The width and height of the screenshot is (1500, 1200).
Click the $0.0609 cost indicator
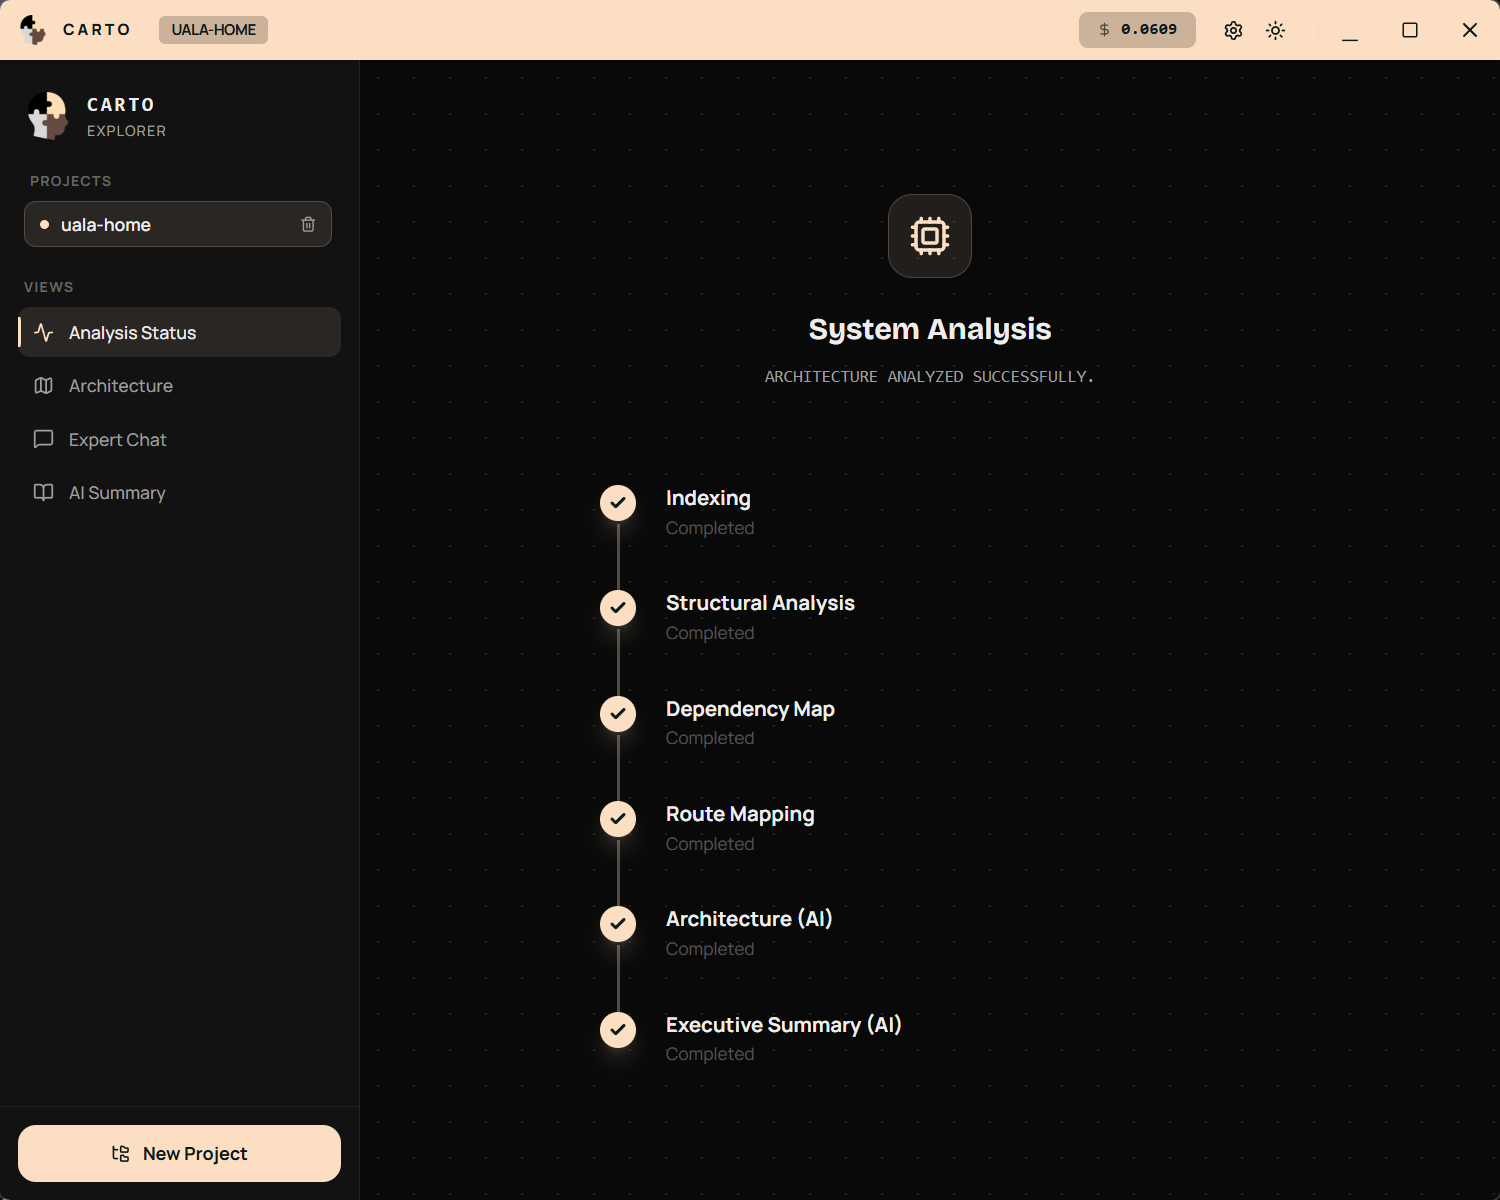[1136, 30]
